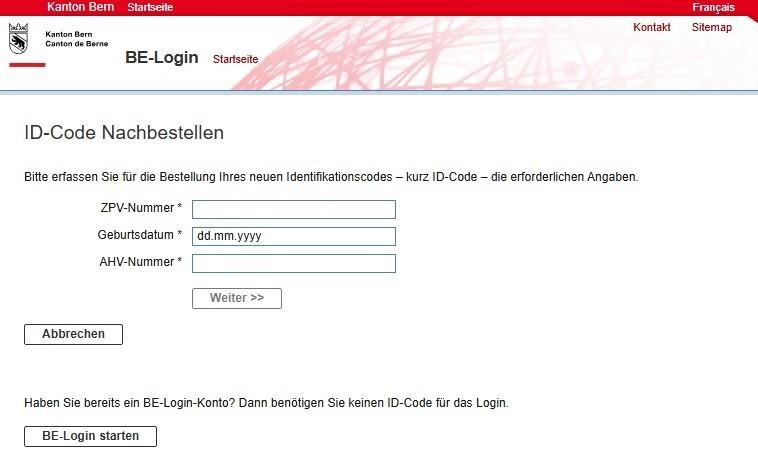Image resolution: width=758 pixels, height=456 pixels.
Task: Open the Kanton Bern link in top bar
Action: (81, 7)
